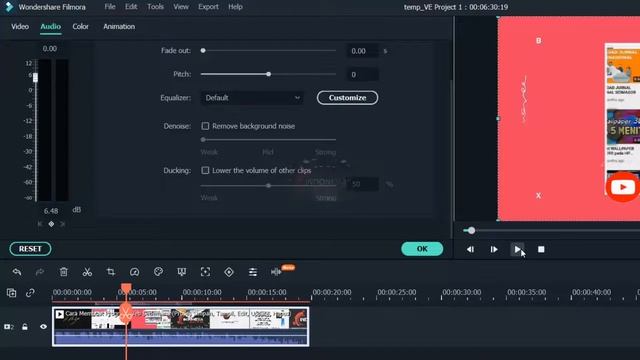
Task: Click the preview progress slider handle
Action: tap(471, 231)
